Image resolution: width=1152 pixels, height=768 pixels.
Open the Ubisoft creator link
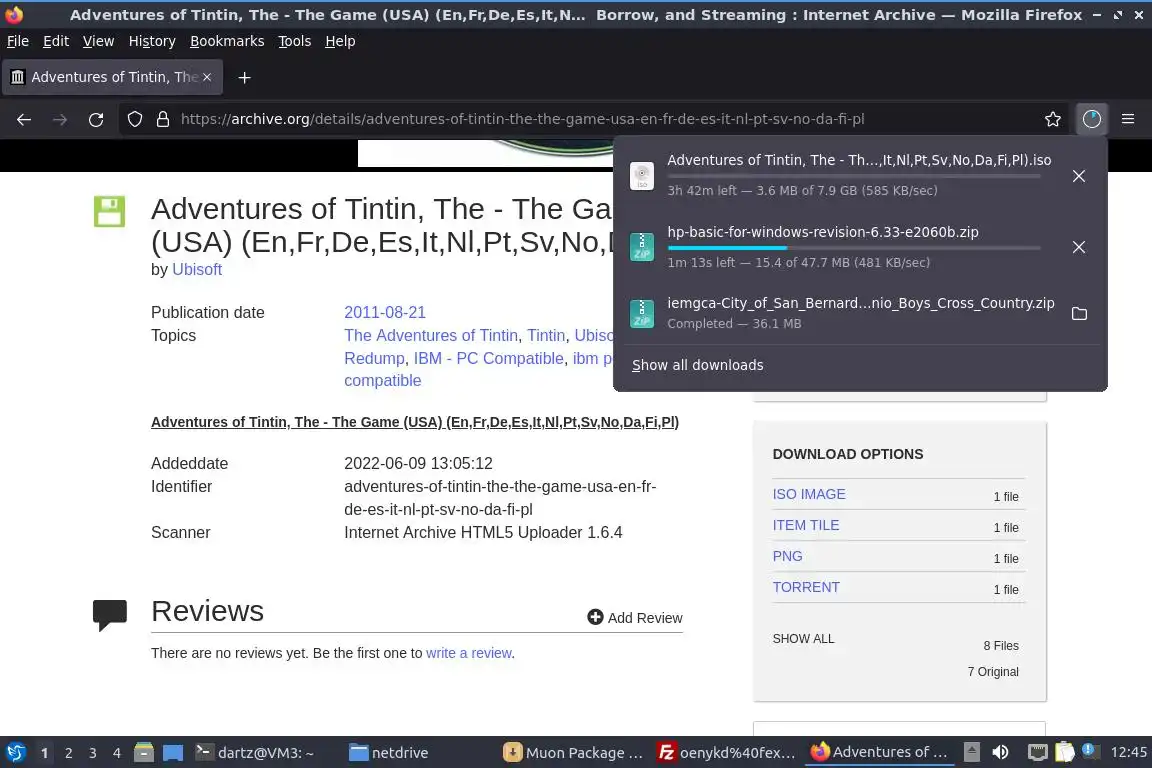pyautogui.click(x=197, y=270)
